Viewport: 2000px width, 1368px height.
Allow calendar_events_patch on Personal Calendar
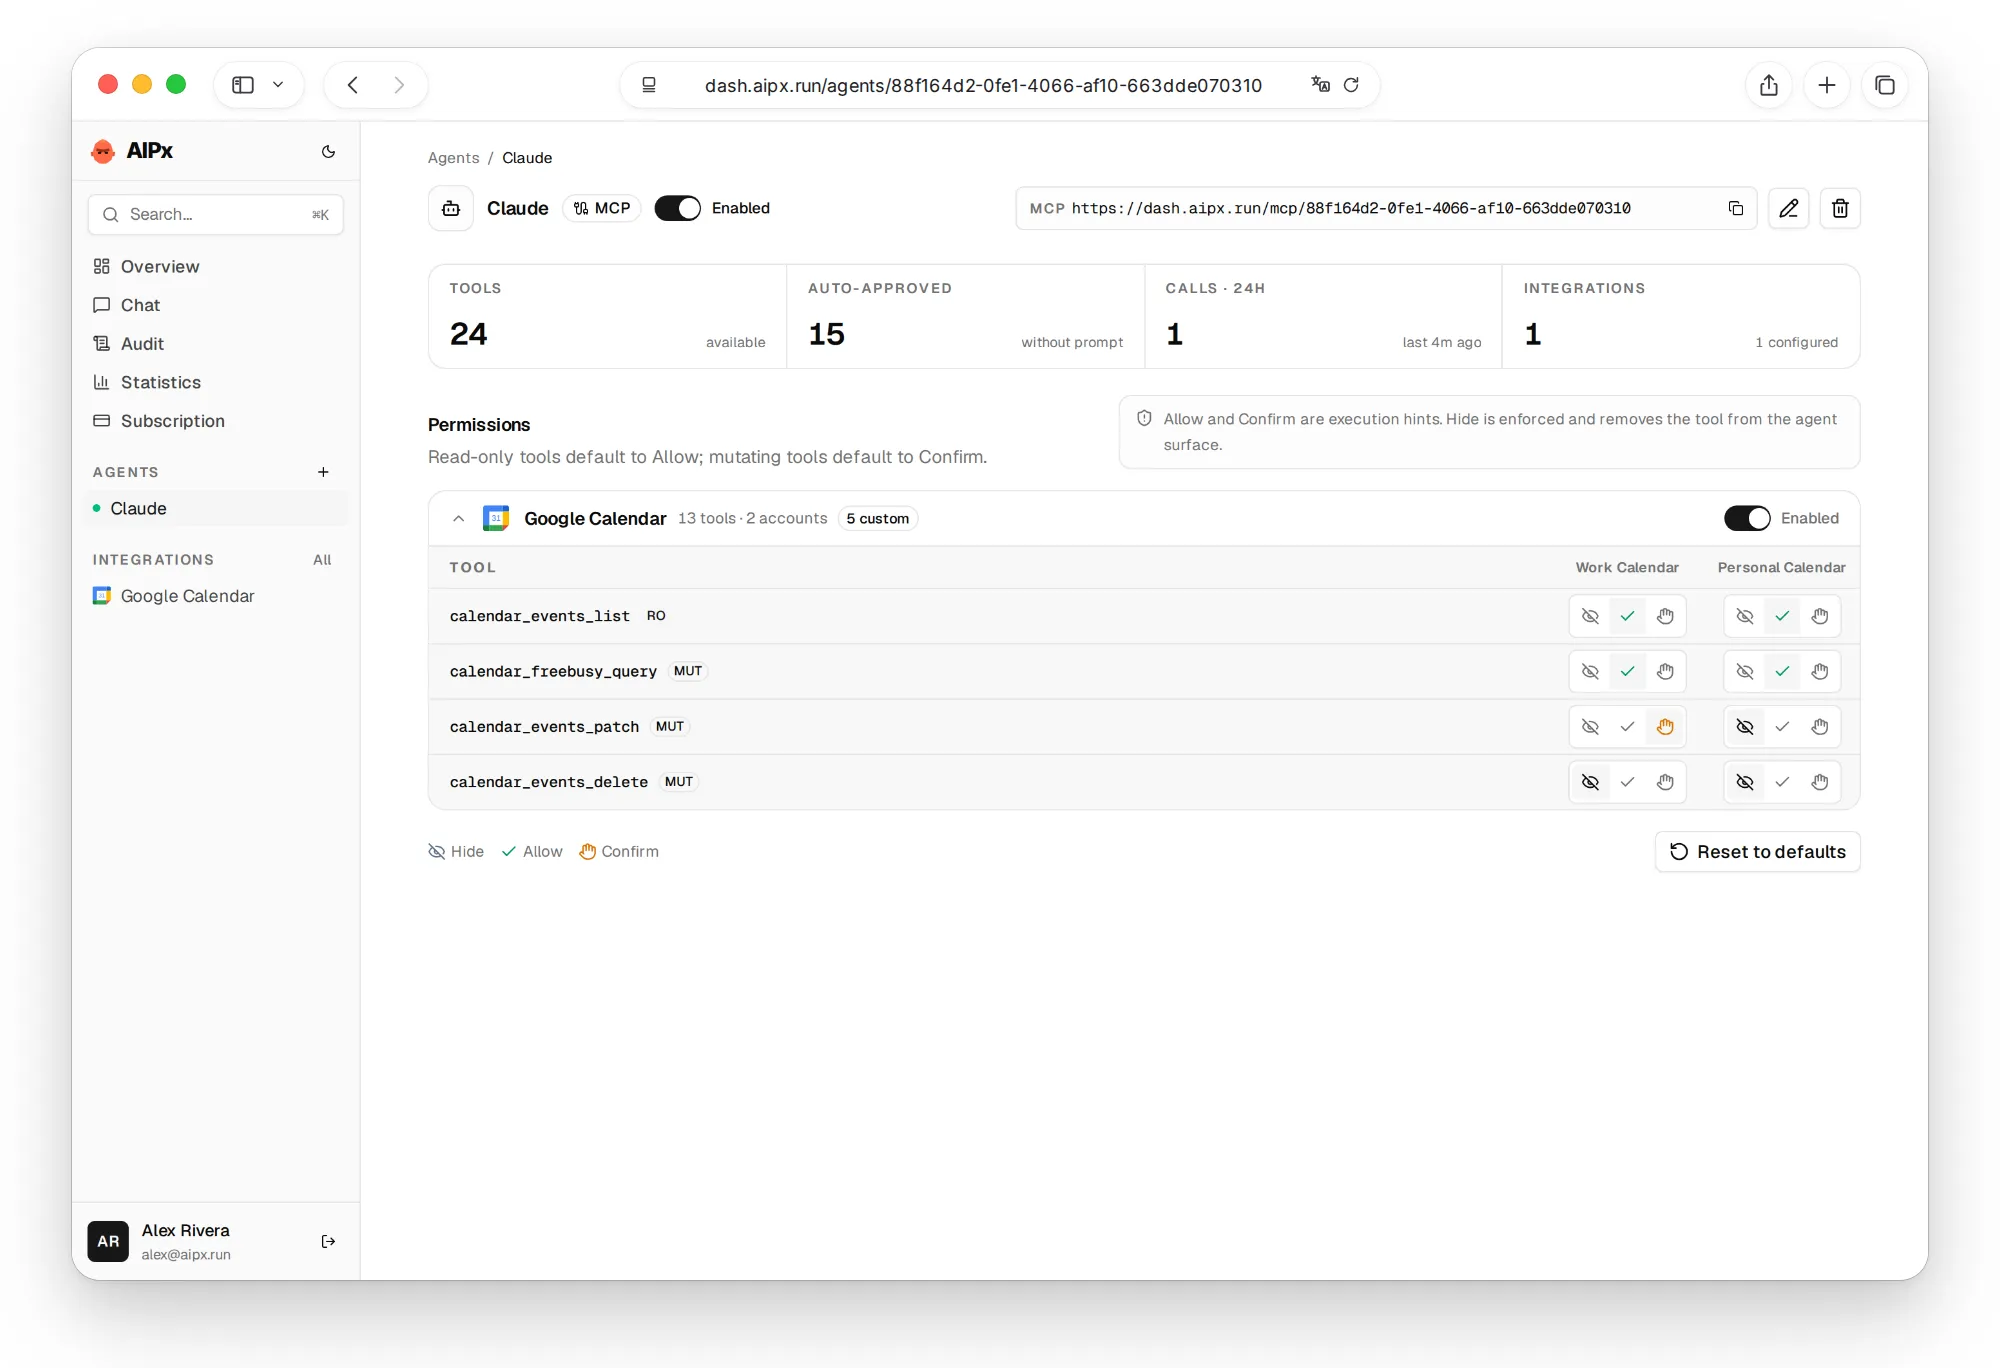point(1782,727)
